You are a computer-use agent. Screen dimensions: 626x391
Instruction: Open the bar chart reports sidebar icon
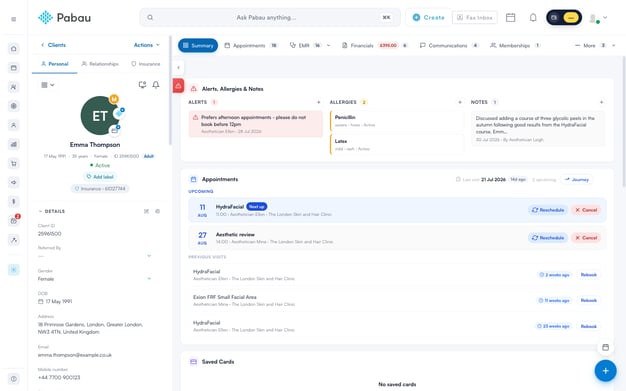click(x=14, y=144)
